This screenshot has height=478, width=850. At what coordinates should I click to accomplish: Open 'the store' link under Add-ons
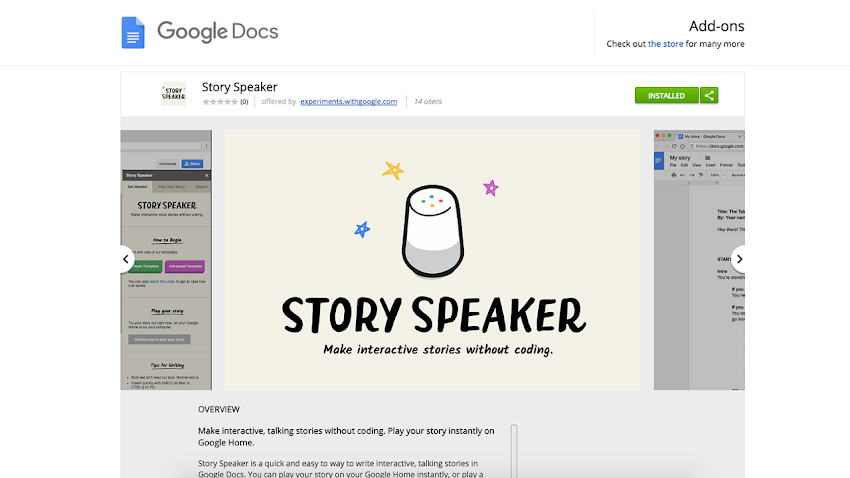665,44
